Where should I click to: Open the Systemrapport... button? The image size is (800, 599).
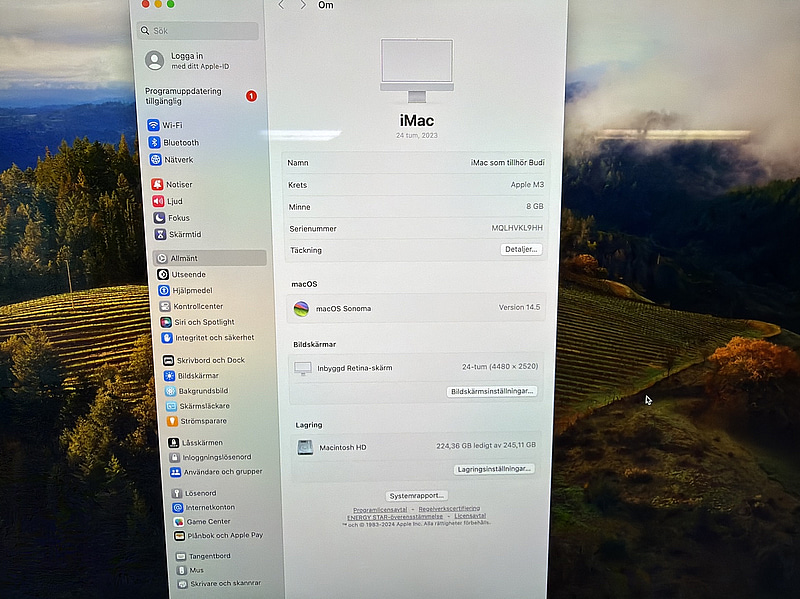pos(416,496)
